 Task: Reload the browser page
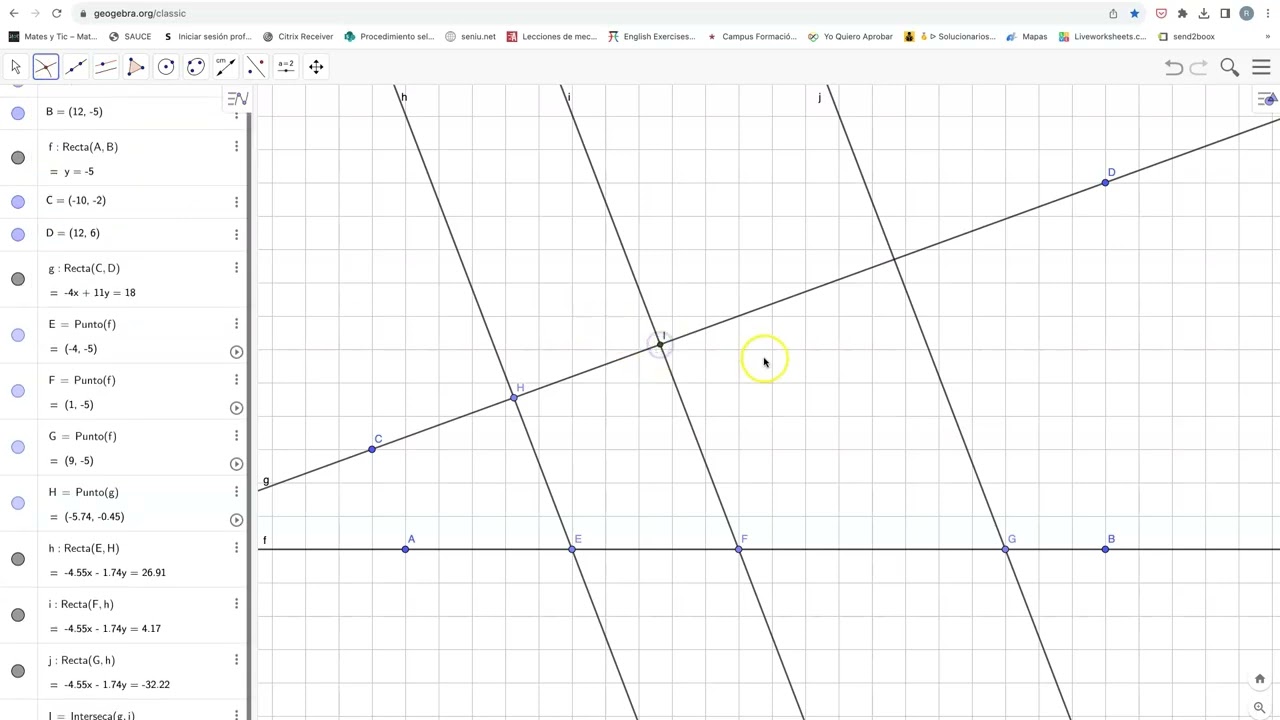tap(57, 13)
